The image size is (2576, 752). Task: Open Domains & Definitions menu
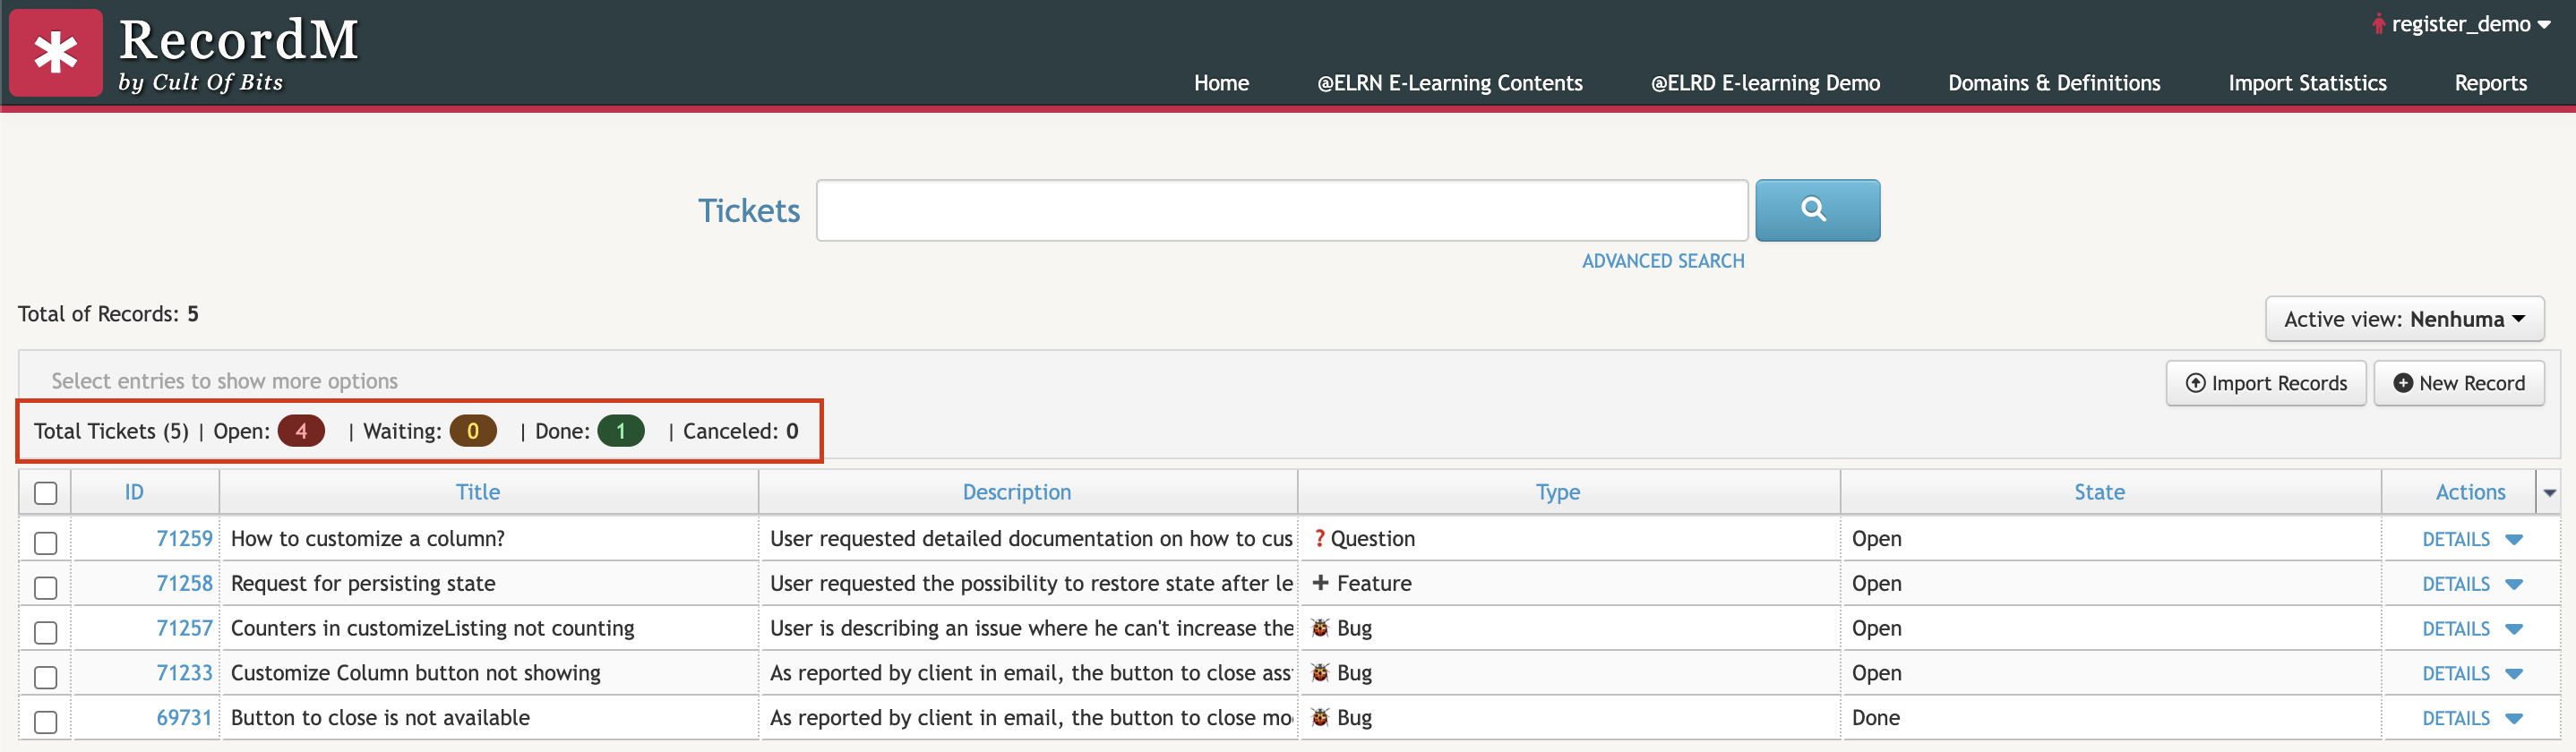2054,83
